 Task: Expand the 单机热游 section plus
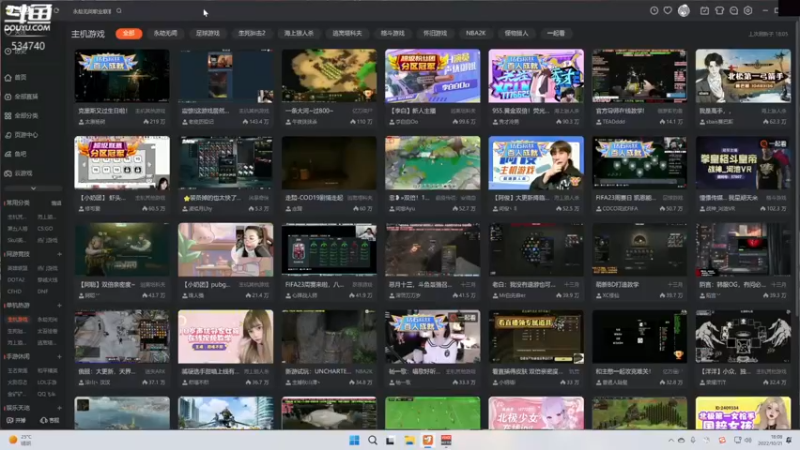[59, 305]
